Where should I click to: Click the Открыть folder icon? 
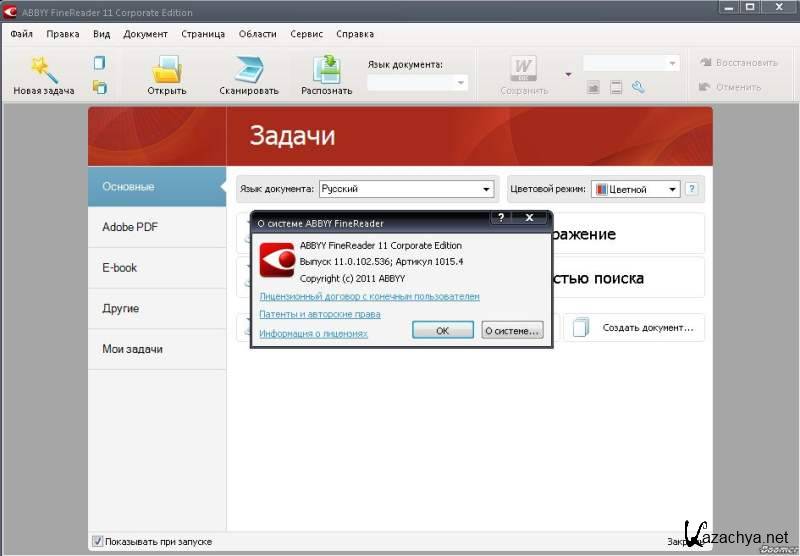tap(166, 68)
